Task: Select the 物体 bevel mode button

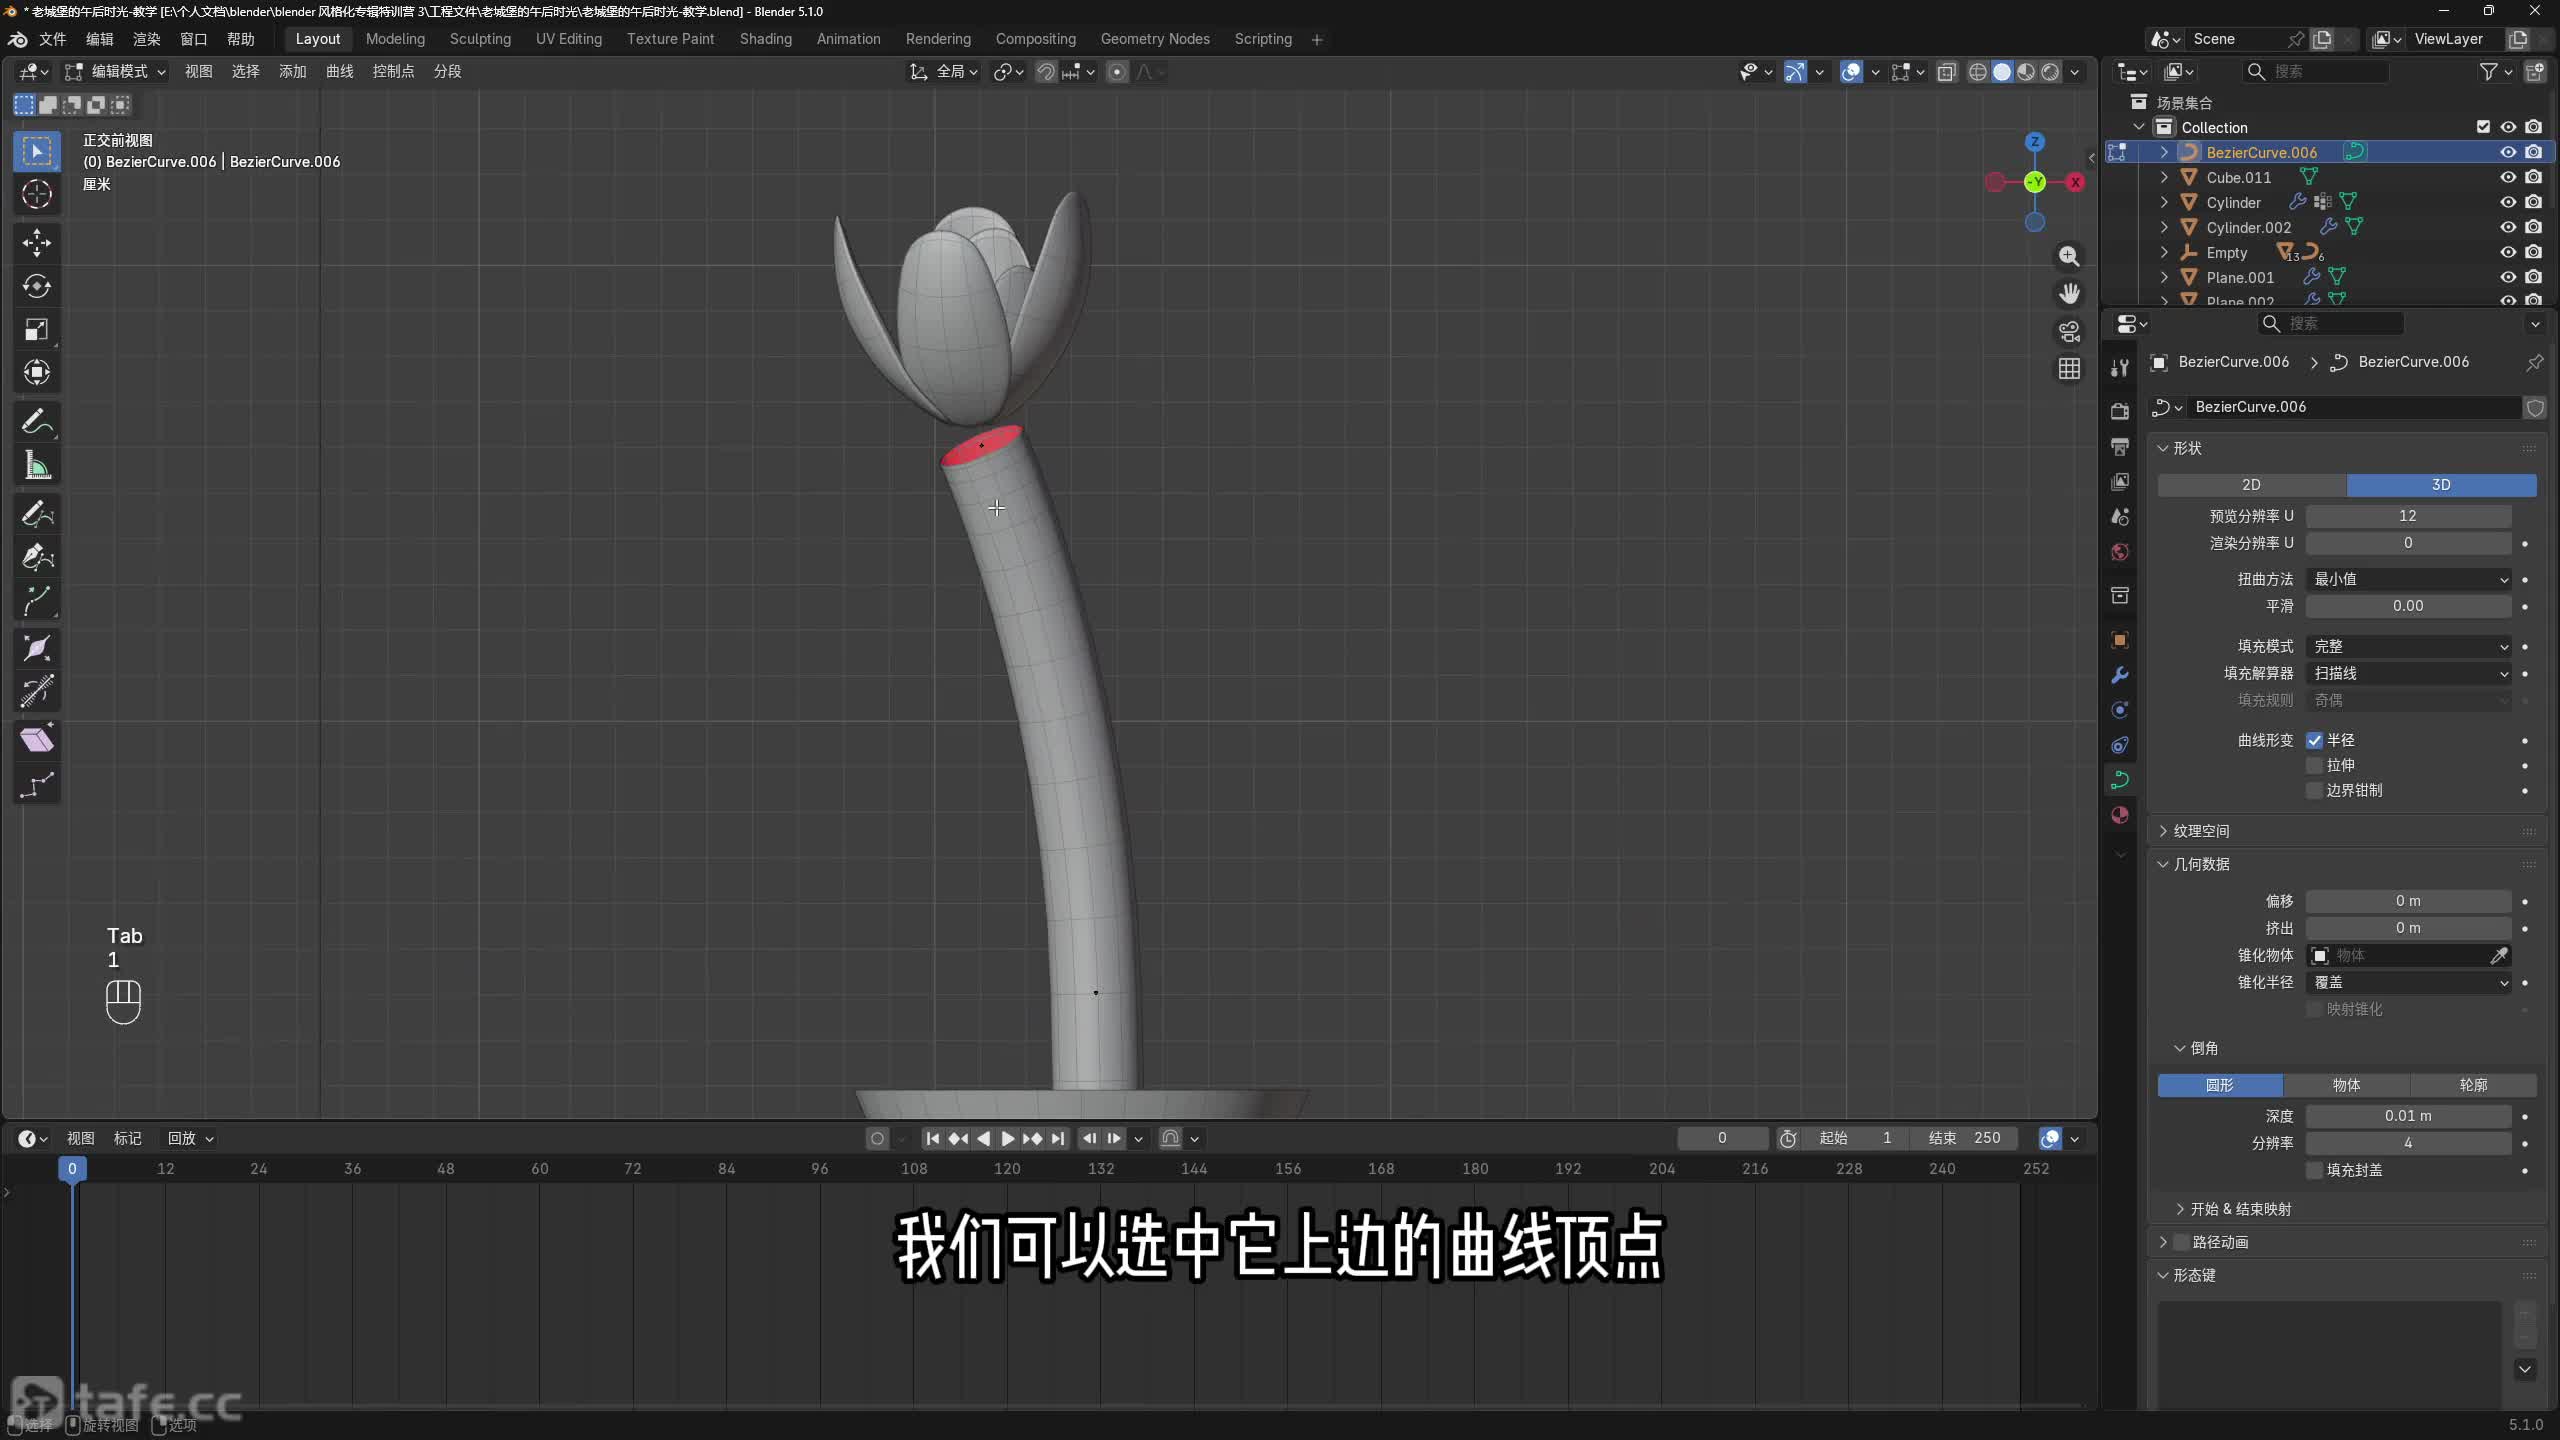Action: click(x=2346, y=1085)
